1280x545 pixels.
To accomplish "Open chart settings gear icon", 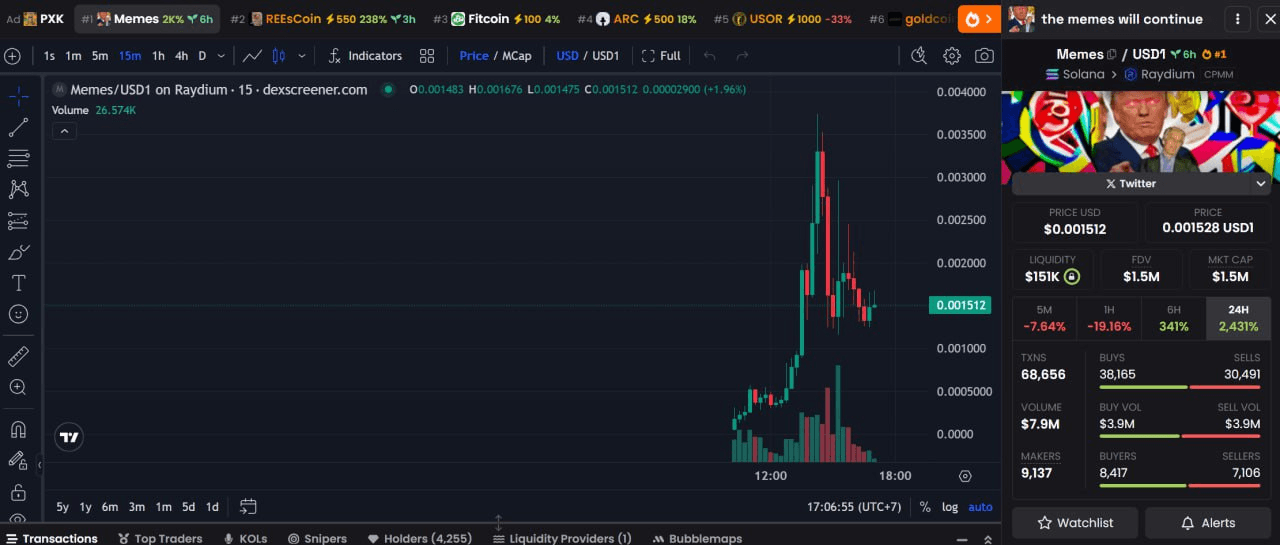I will 952,56.
